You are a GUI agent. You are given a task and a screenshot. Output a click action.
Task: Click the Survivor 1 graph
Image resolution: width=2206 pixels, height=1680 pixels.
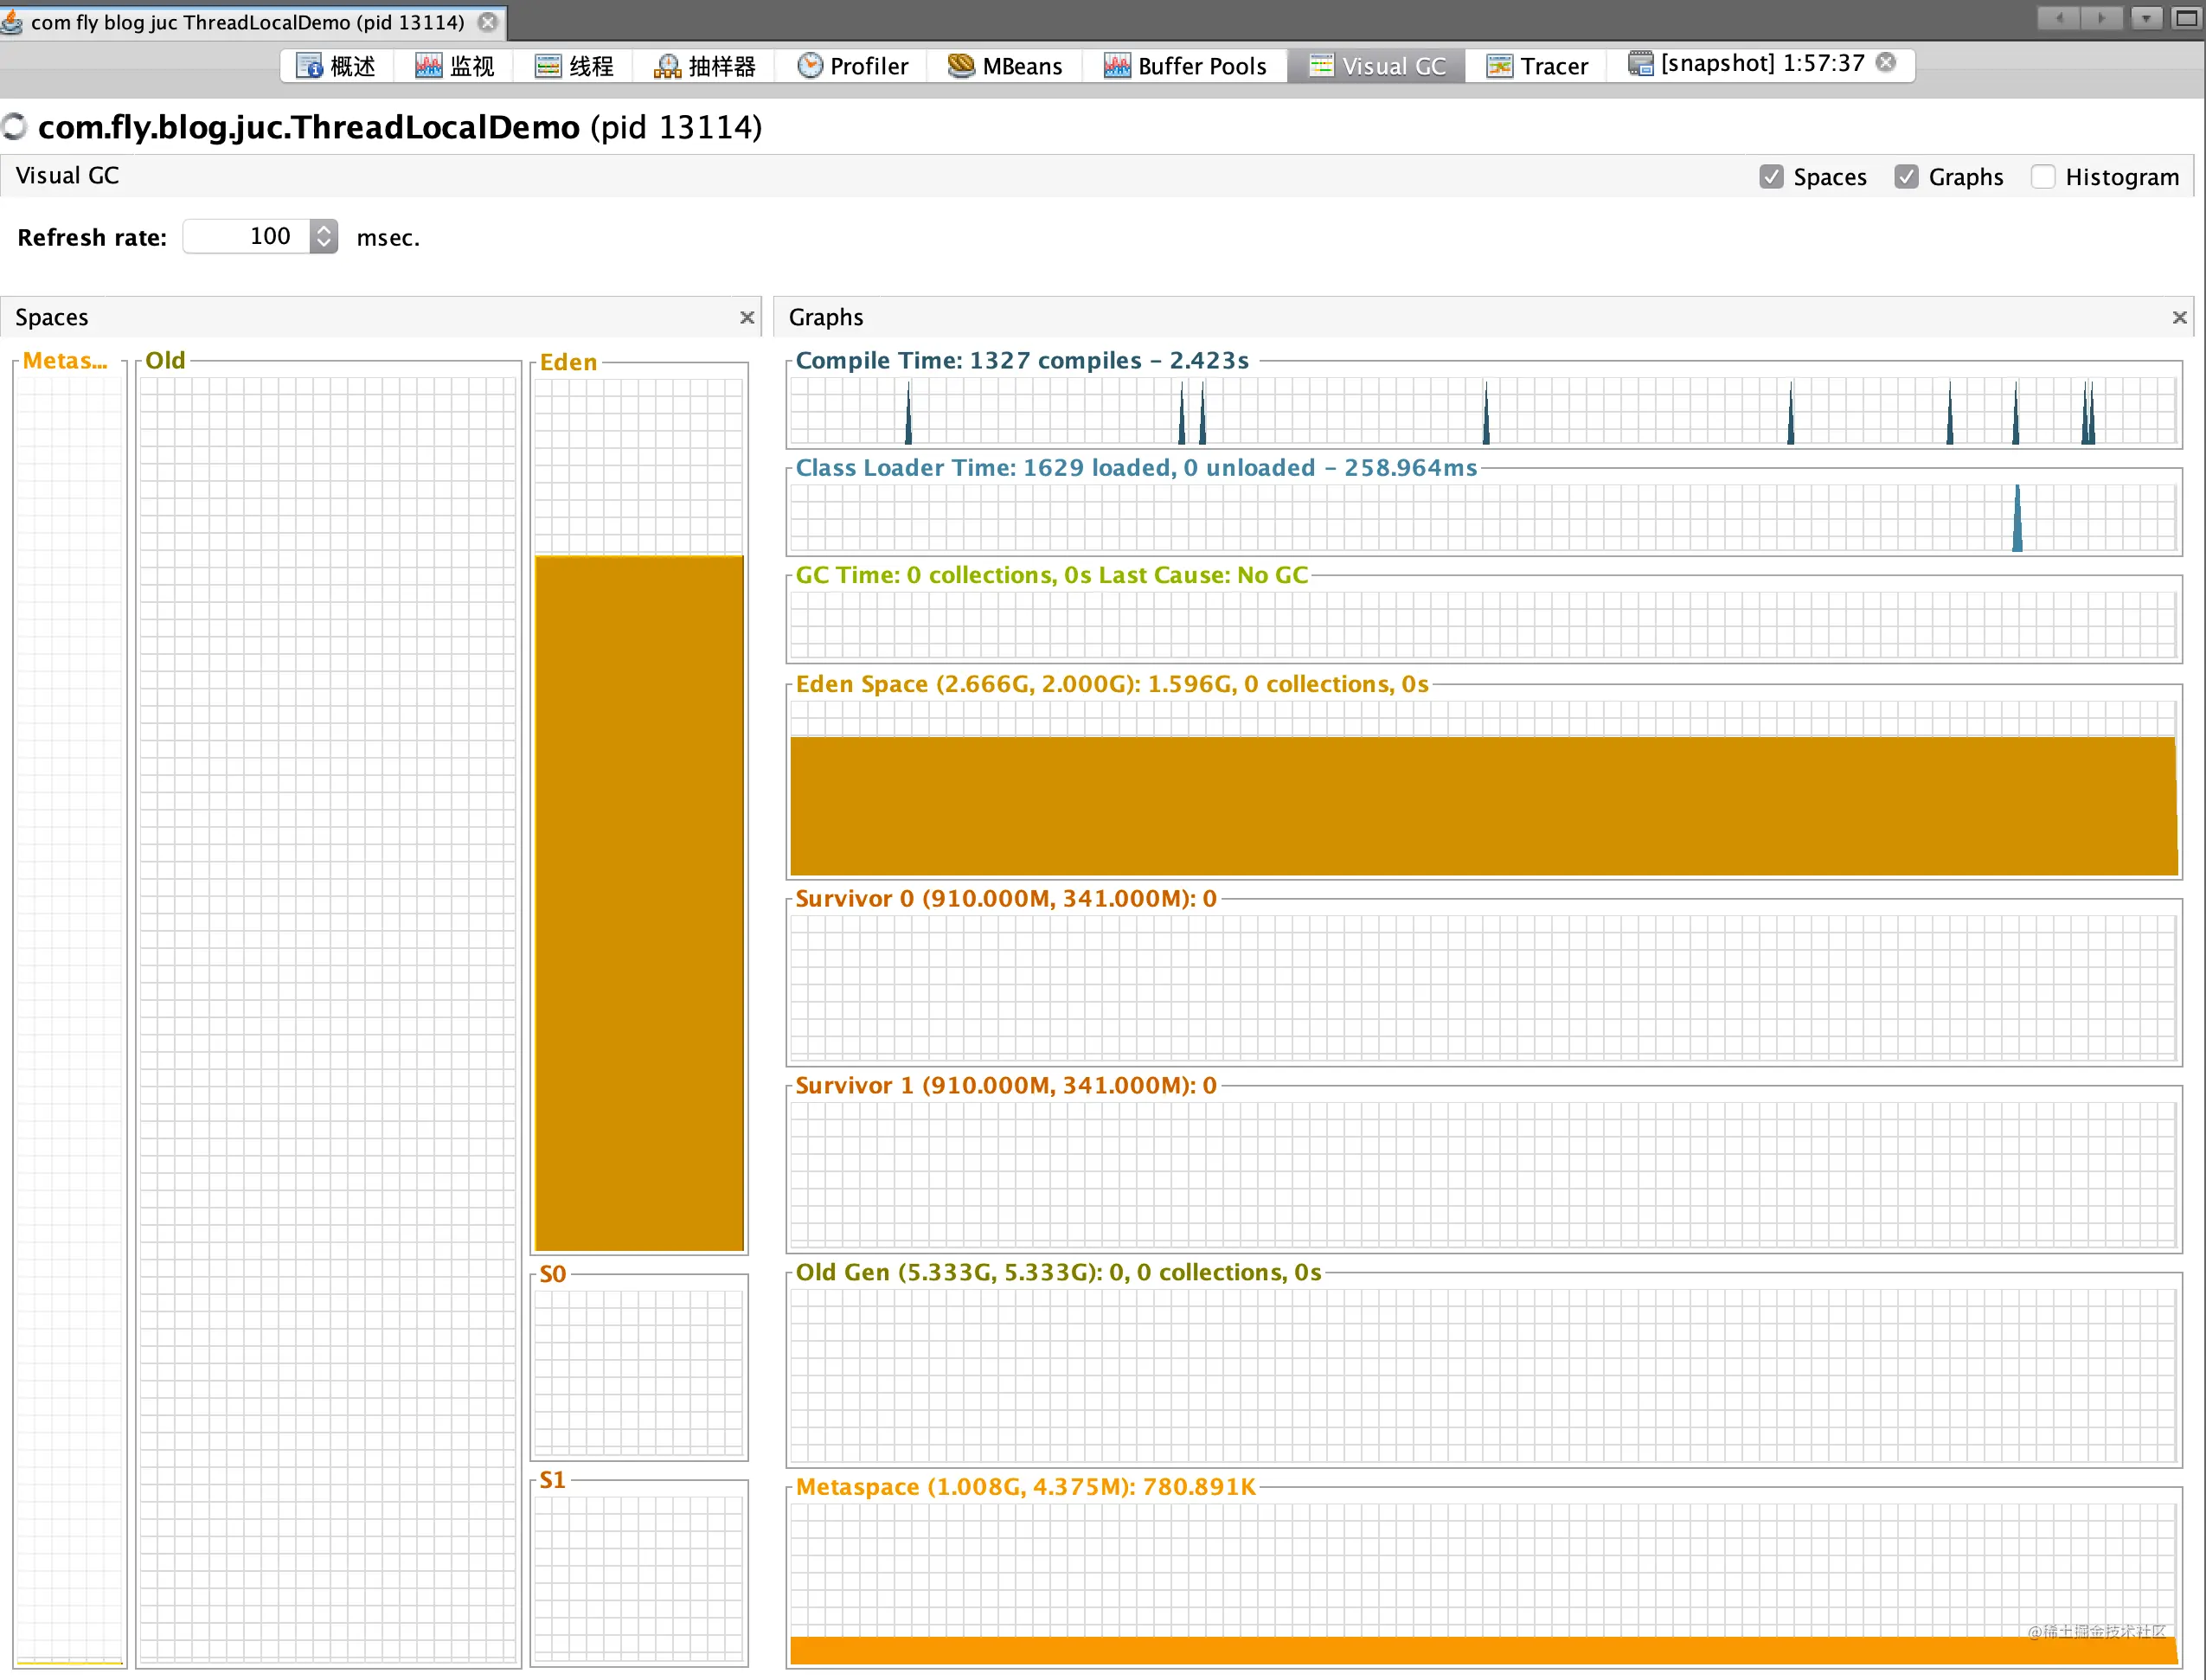[1483, 1174]
